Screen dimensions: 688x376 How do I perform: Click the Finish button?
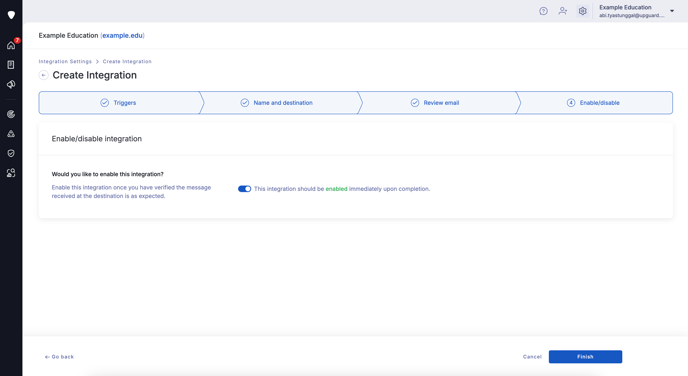pyautogui.click(x=585, y=357)
